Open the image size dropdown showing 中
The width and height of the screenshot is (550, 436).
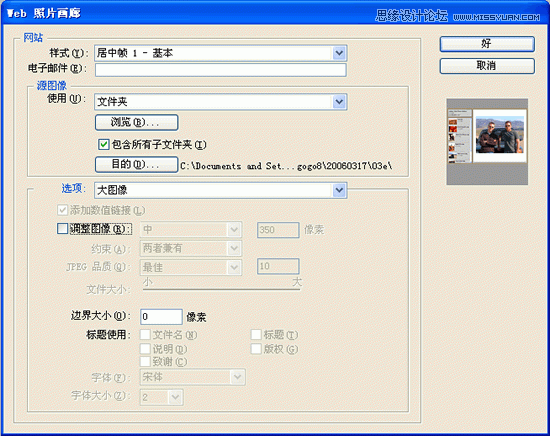coord(191,230)
